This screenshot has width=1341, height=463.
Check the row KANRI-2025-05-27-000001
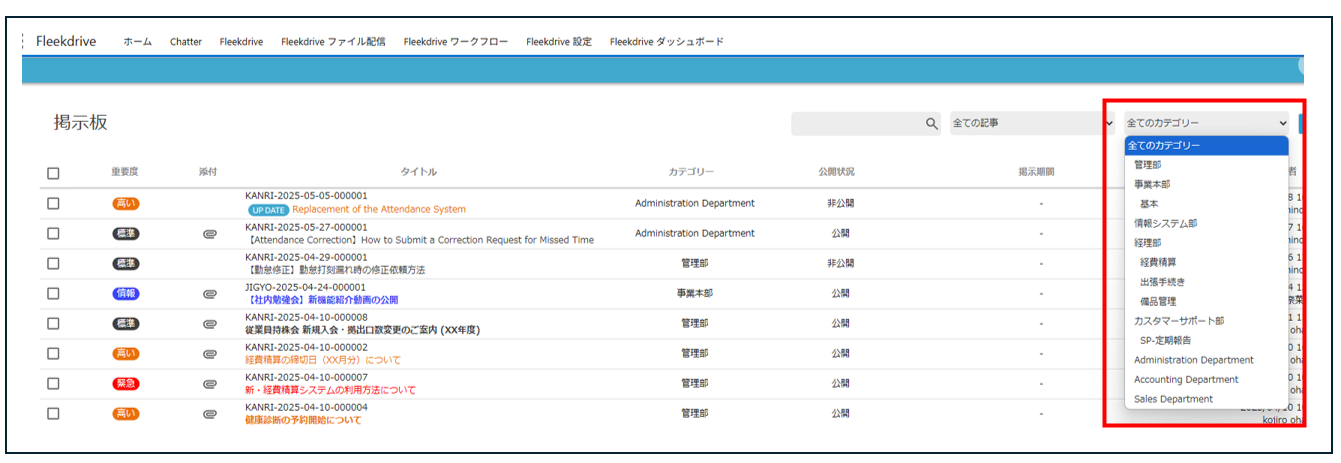coord(53,233)
